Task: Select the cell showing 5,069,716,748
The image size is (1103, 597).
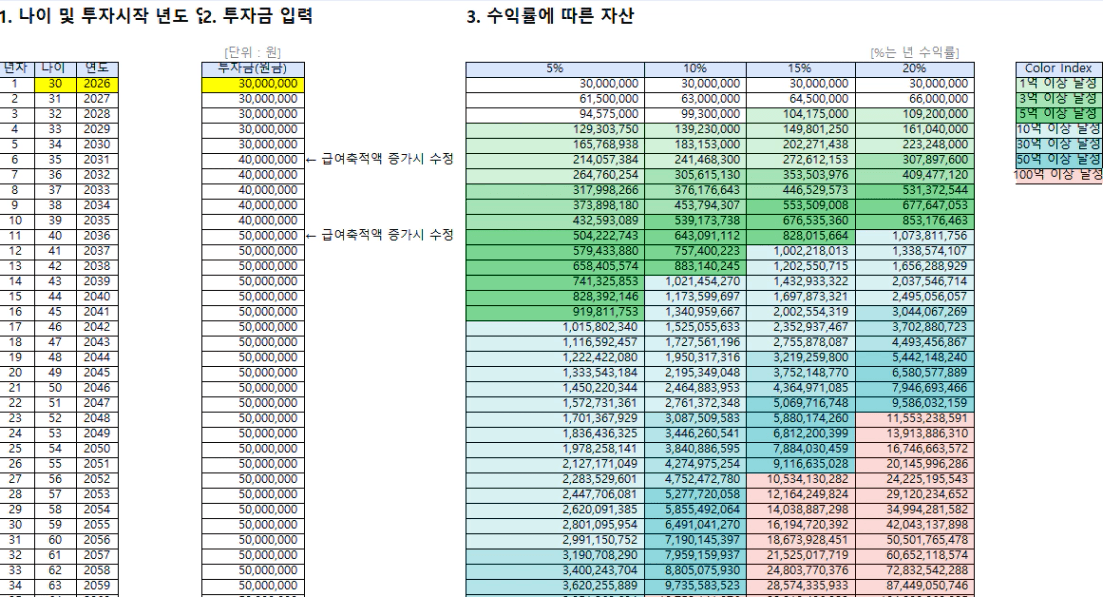Action: pyautogui.click(x=801, y=403)
